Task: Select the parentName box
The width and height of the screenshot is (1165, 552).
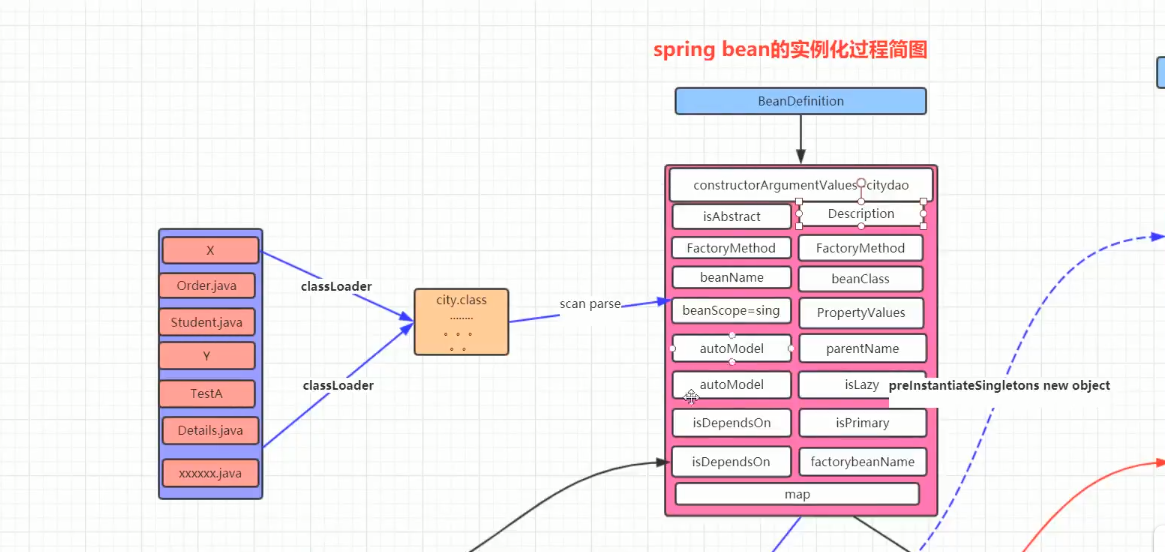Action: coord(863,348)
